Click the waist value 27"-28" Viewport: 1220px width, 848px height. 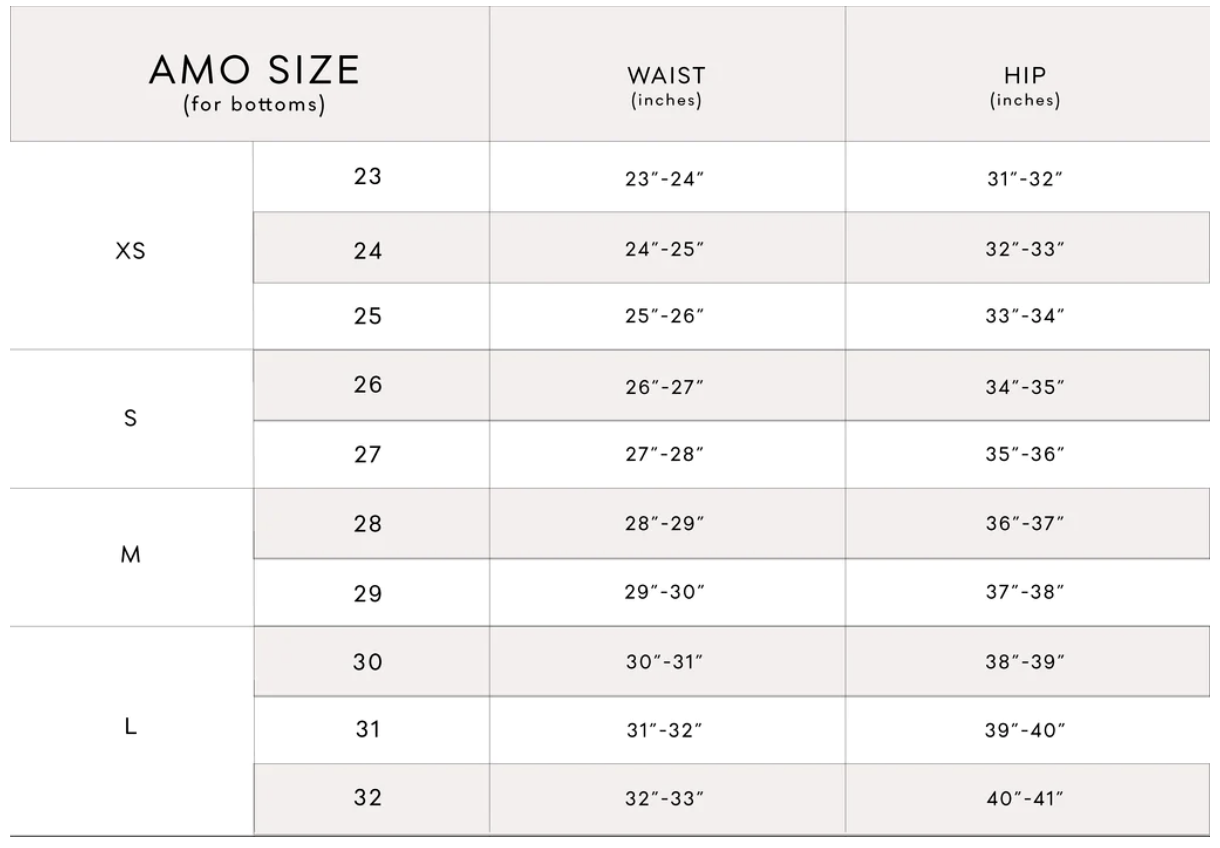pos(666,455)
